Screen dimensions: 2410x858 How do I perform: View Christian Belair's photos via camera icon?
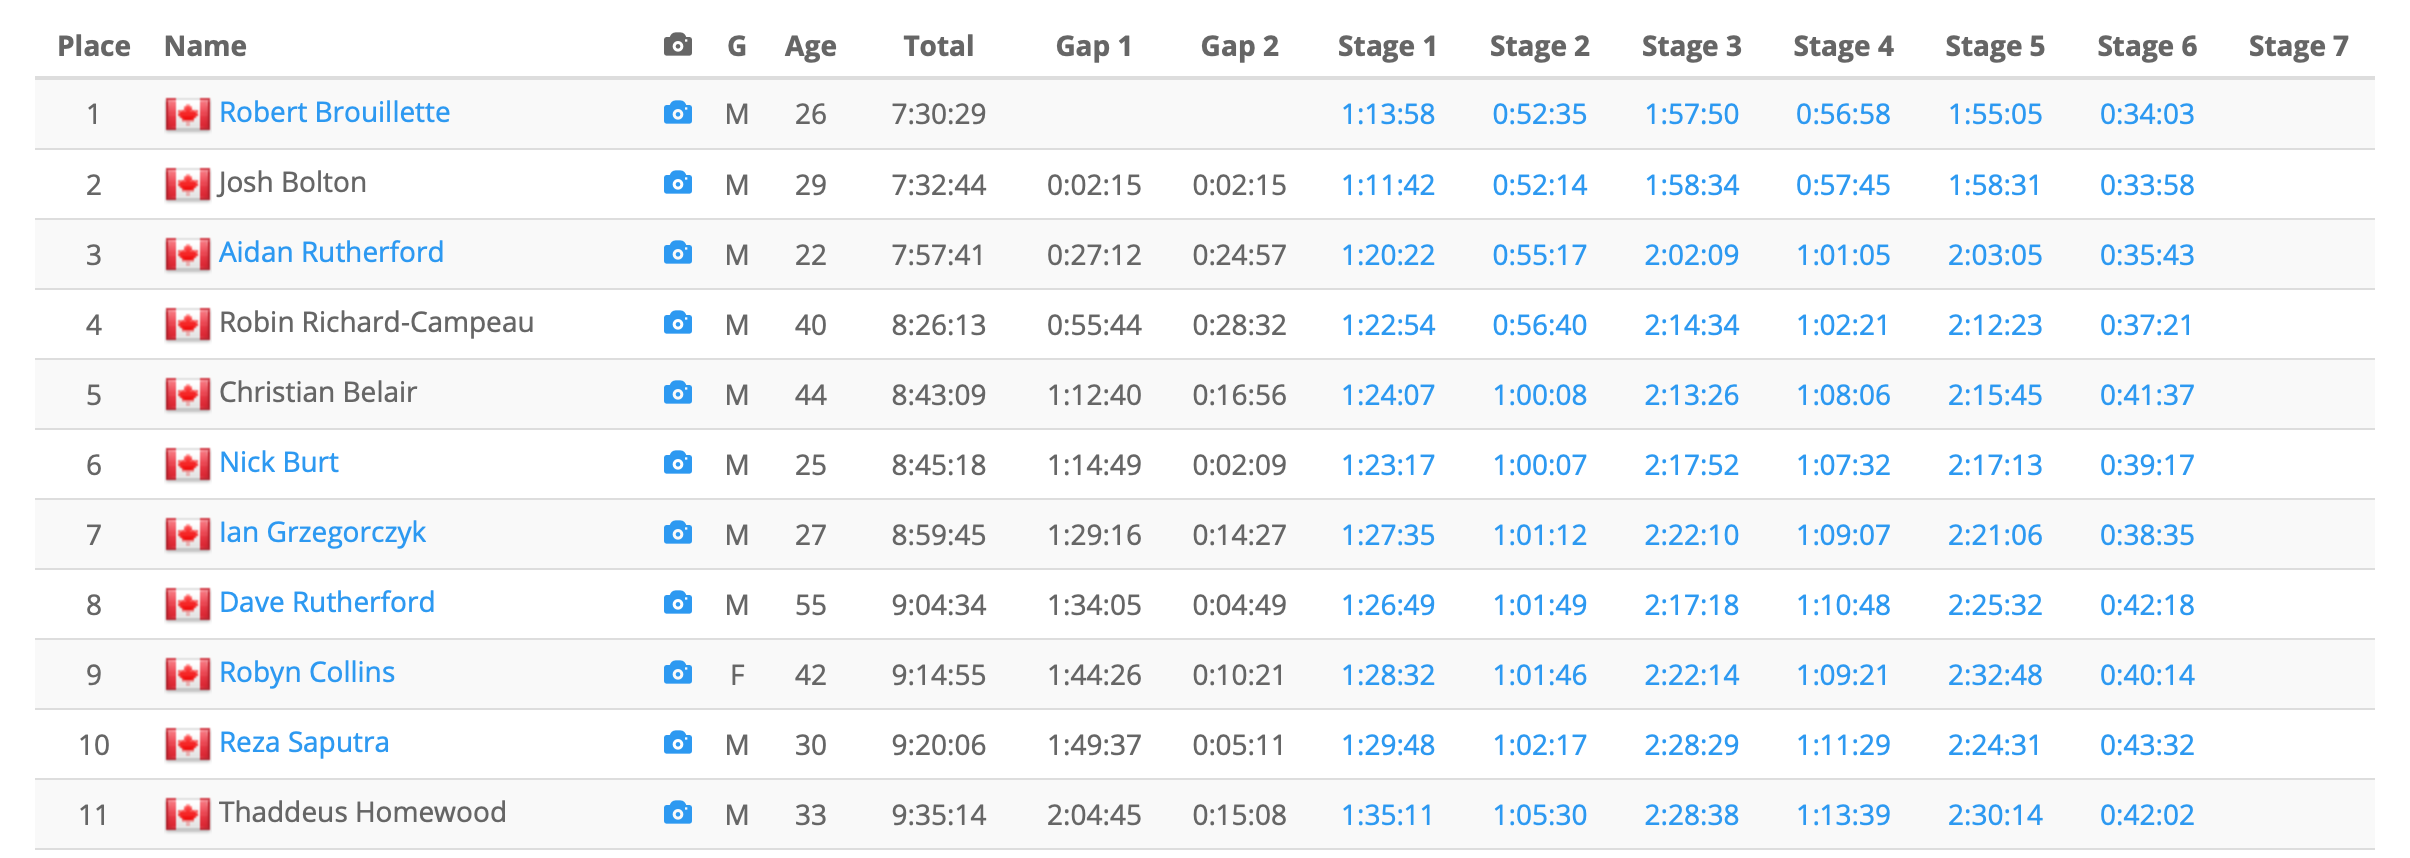(677, 393)
